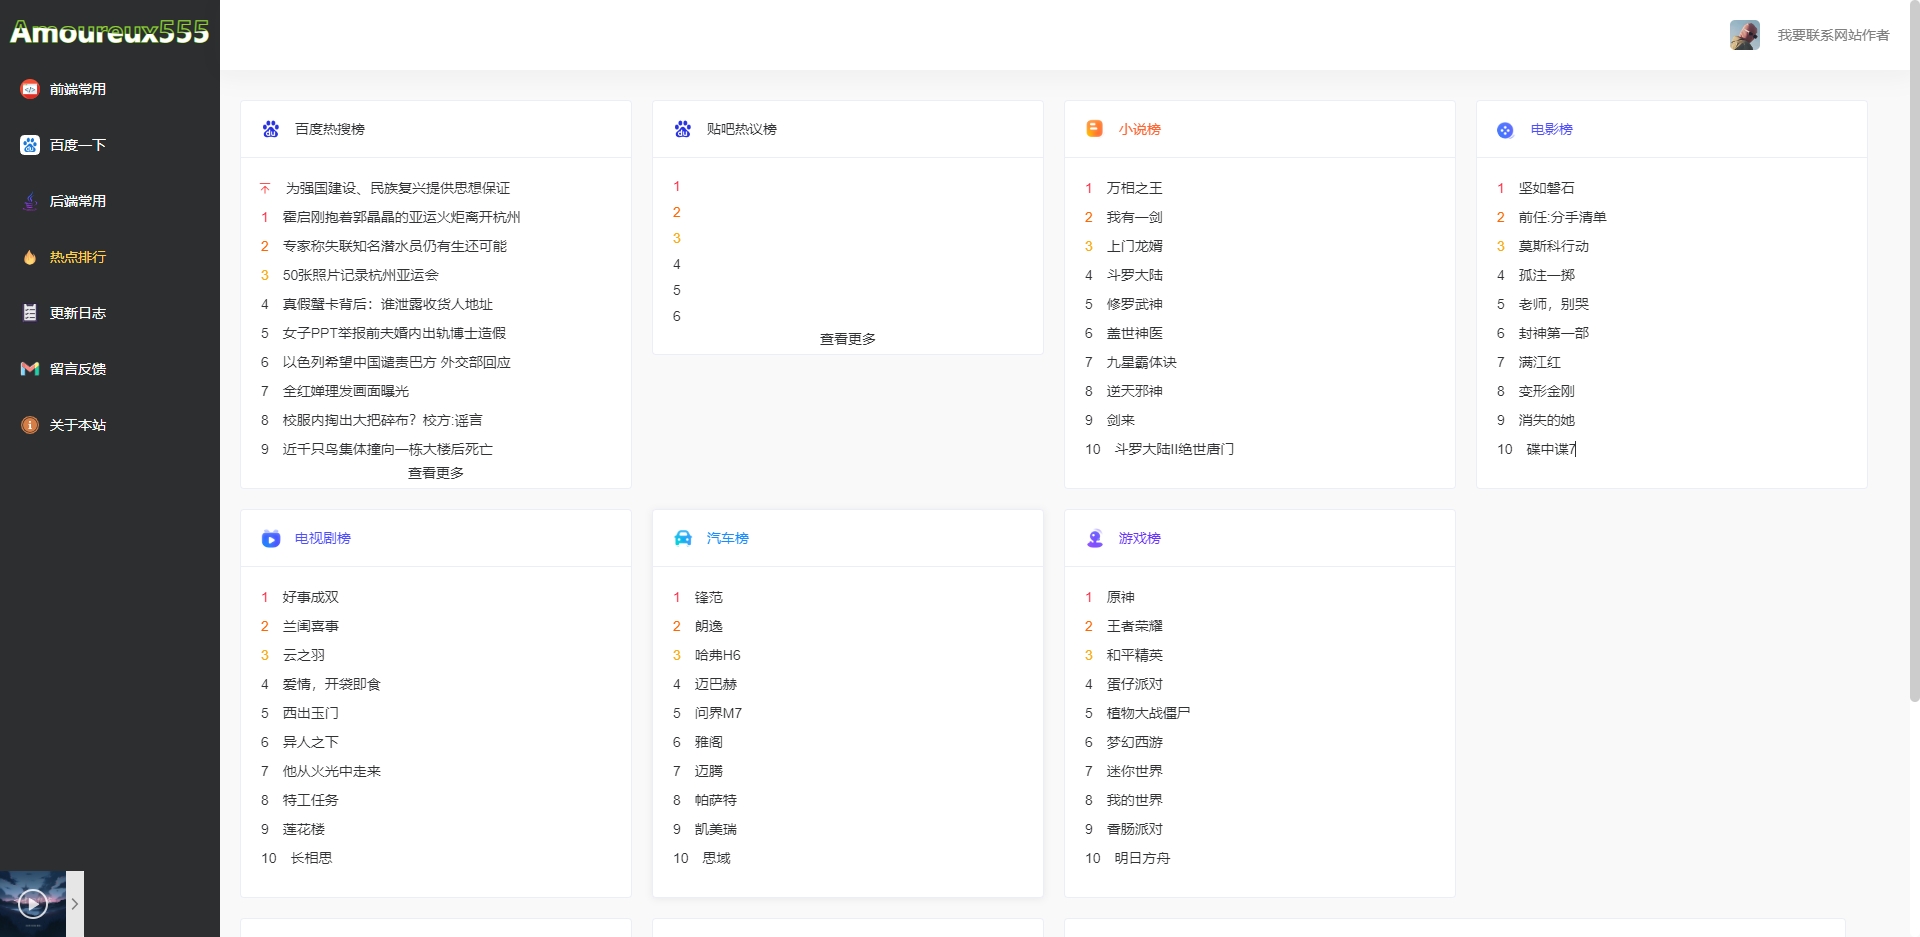1920x937 pixels.
Task: Select TV drama 好事成双
Action: click(311, 597)
